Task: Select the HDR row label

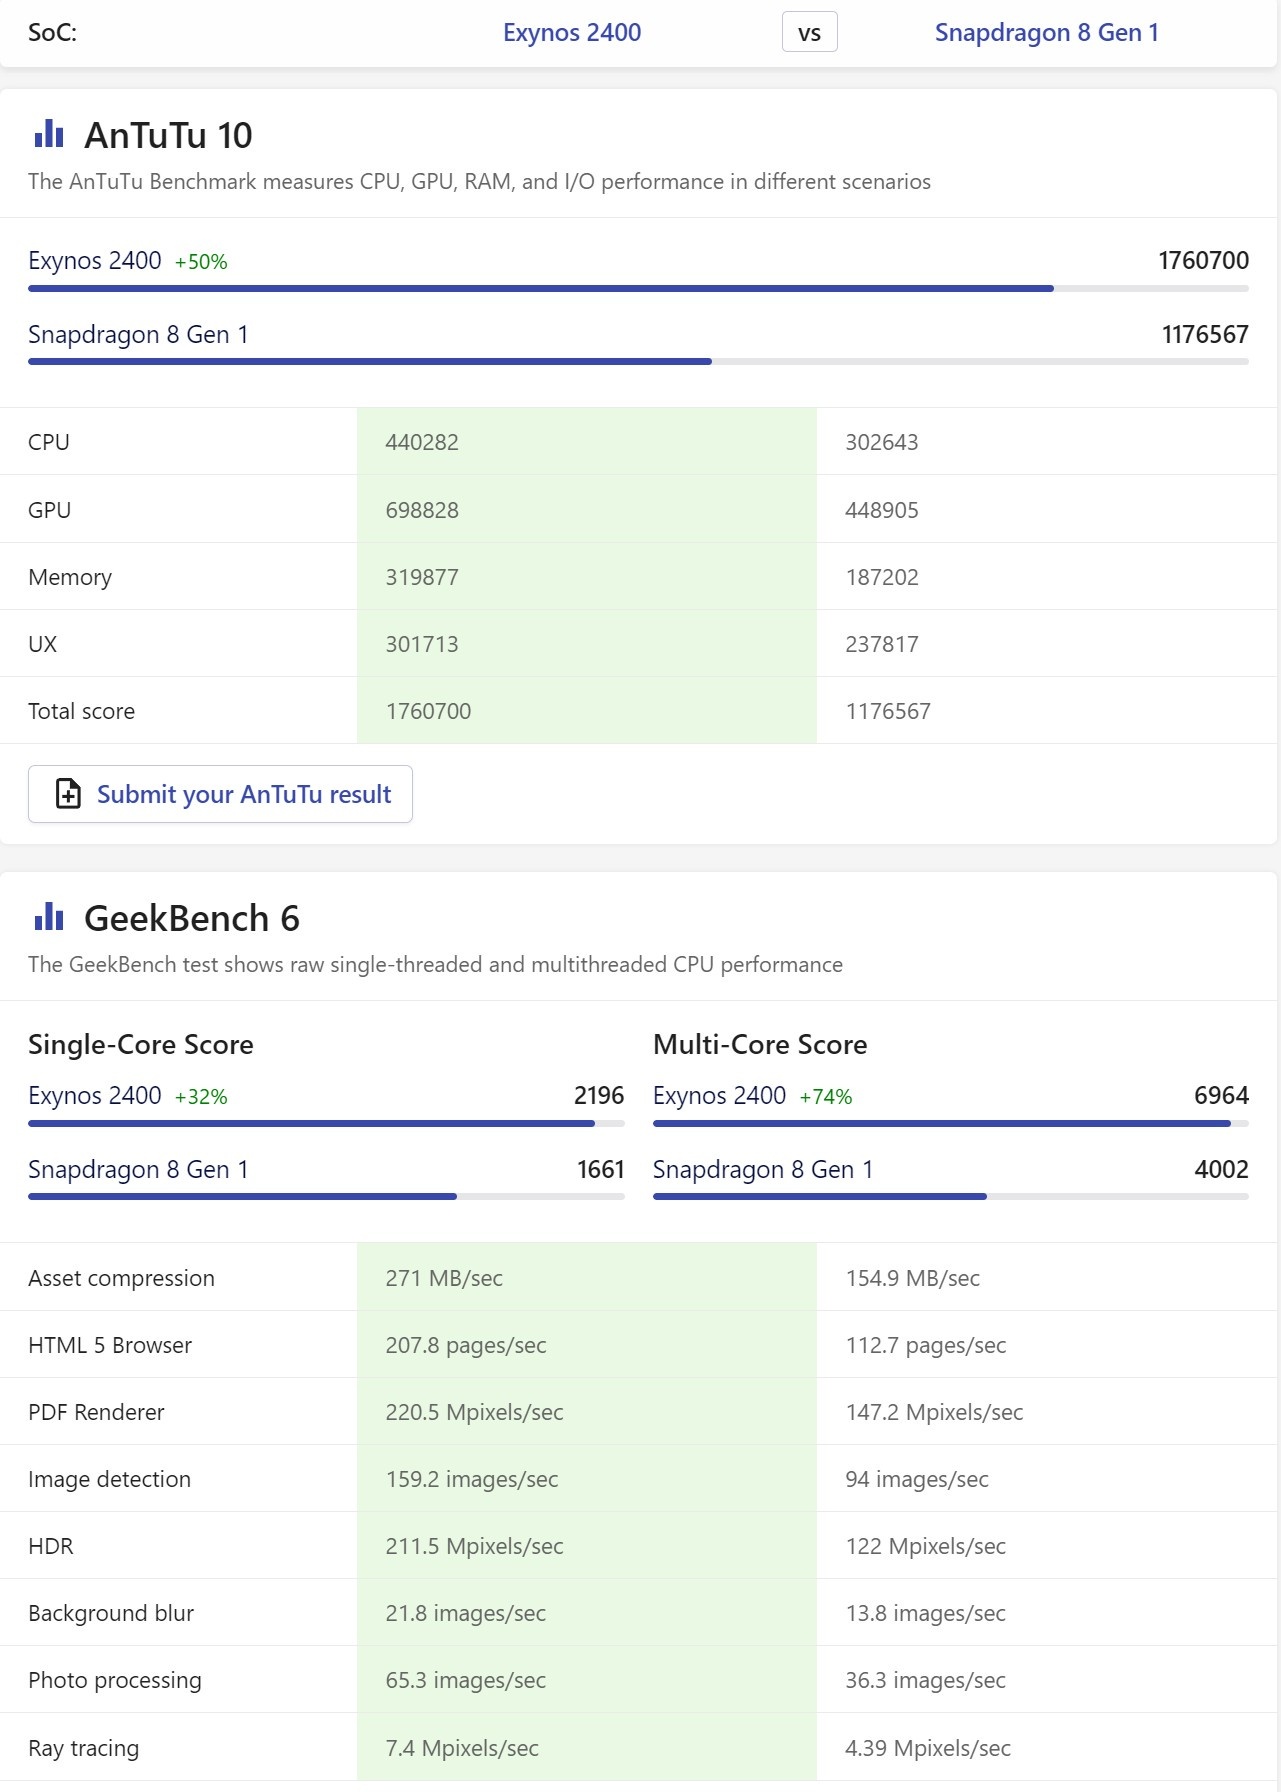Action: coord(51,1546)
